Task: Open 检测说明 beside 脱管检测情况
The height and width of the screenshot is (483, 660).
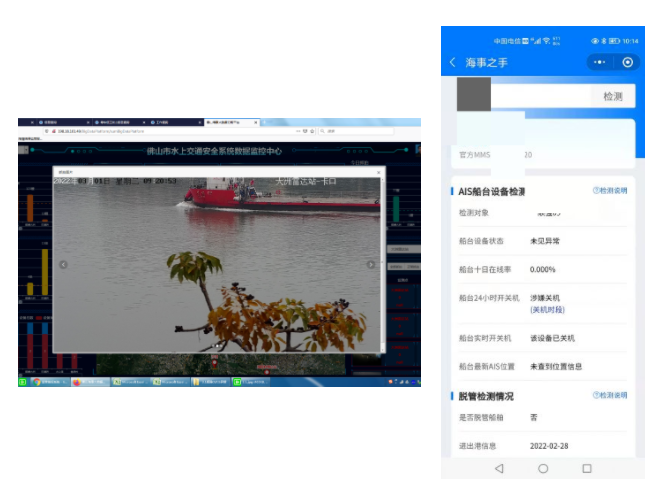Action: tap(610, 396)
